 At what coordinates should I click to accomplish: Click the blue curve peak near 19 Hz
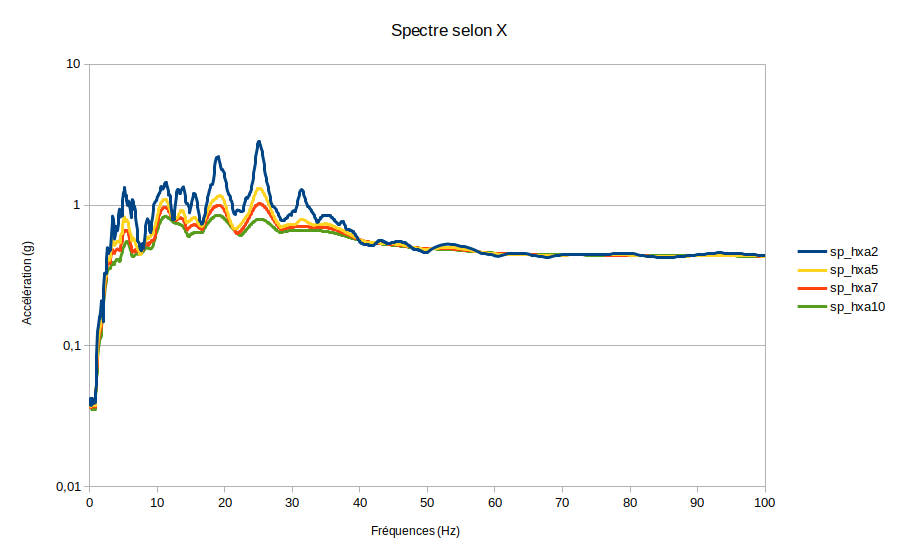218,157
